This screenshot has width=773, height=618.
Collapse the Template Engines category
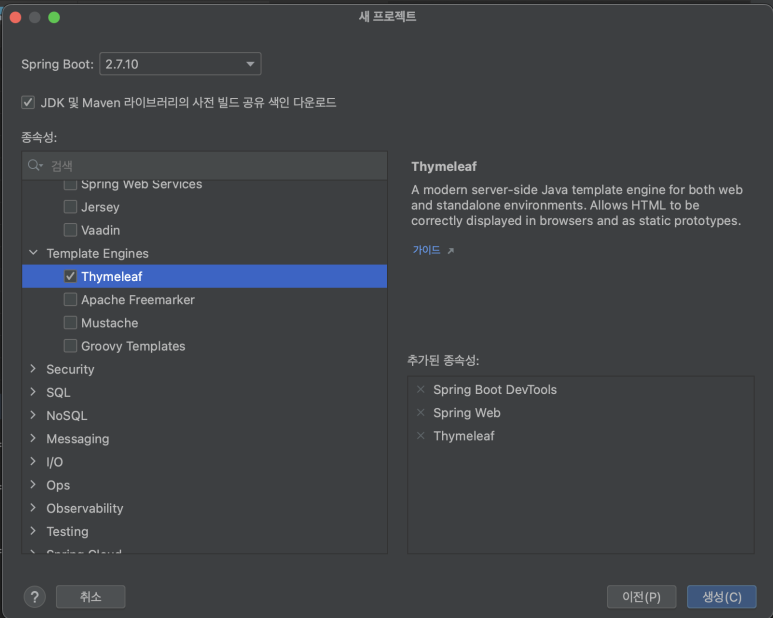tap(34, 253)
